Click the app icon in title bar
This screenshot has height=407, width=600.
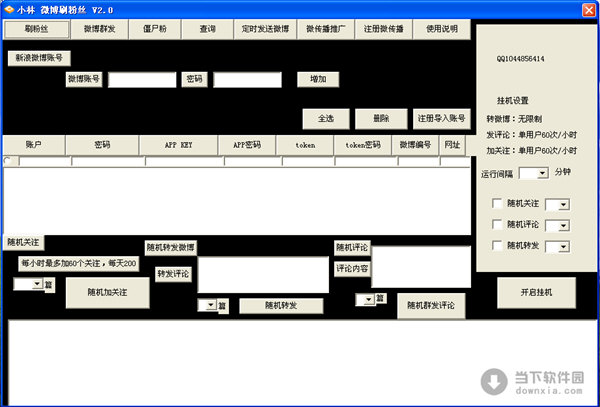pyautogui.click(x=8, y=10)
